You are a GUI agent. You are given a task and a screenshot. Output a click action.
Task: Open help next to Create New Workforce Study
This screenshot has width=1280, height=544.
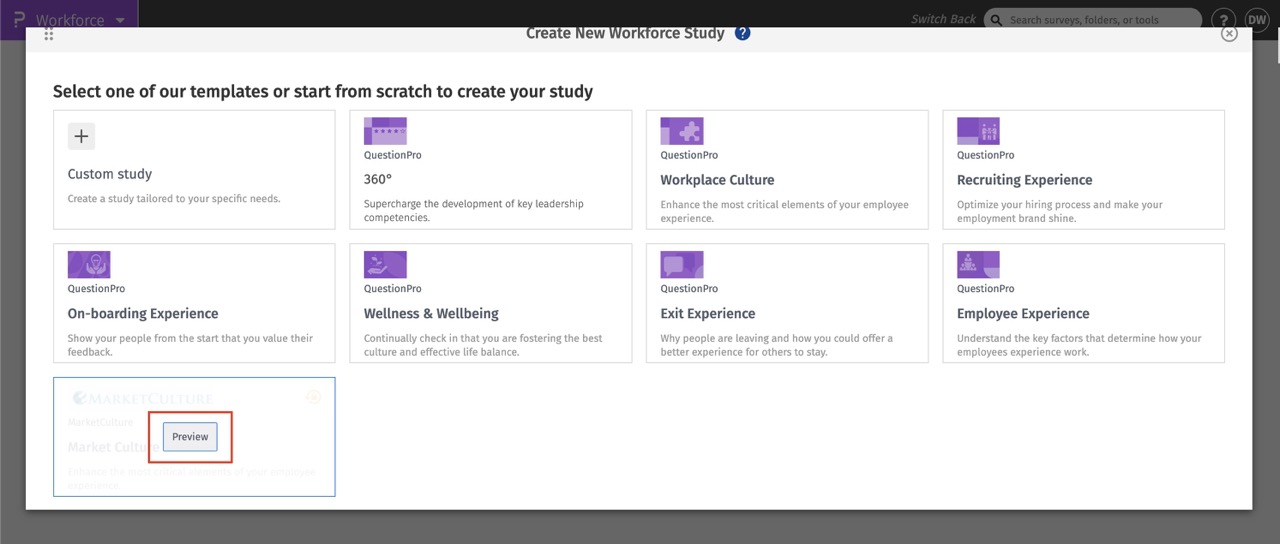742,33
